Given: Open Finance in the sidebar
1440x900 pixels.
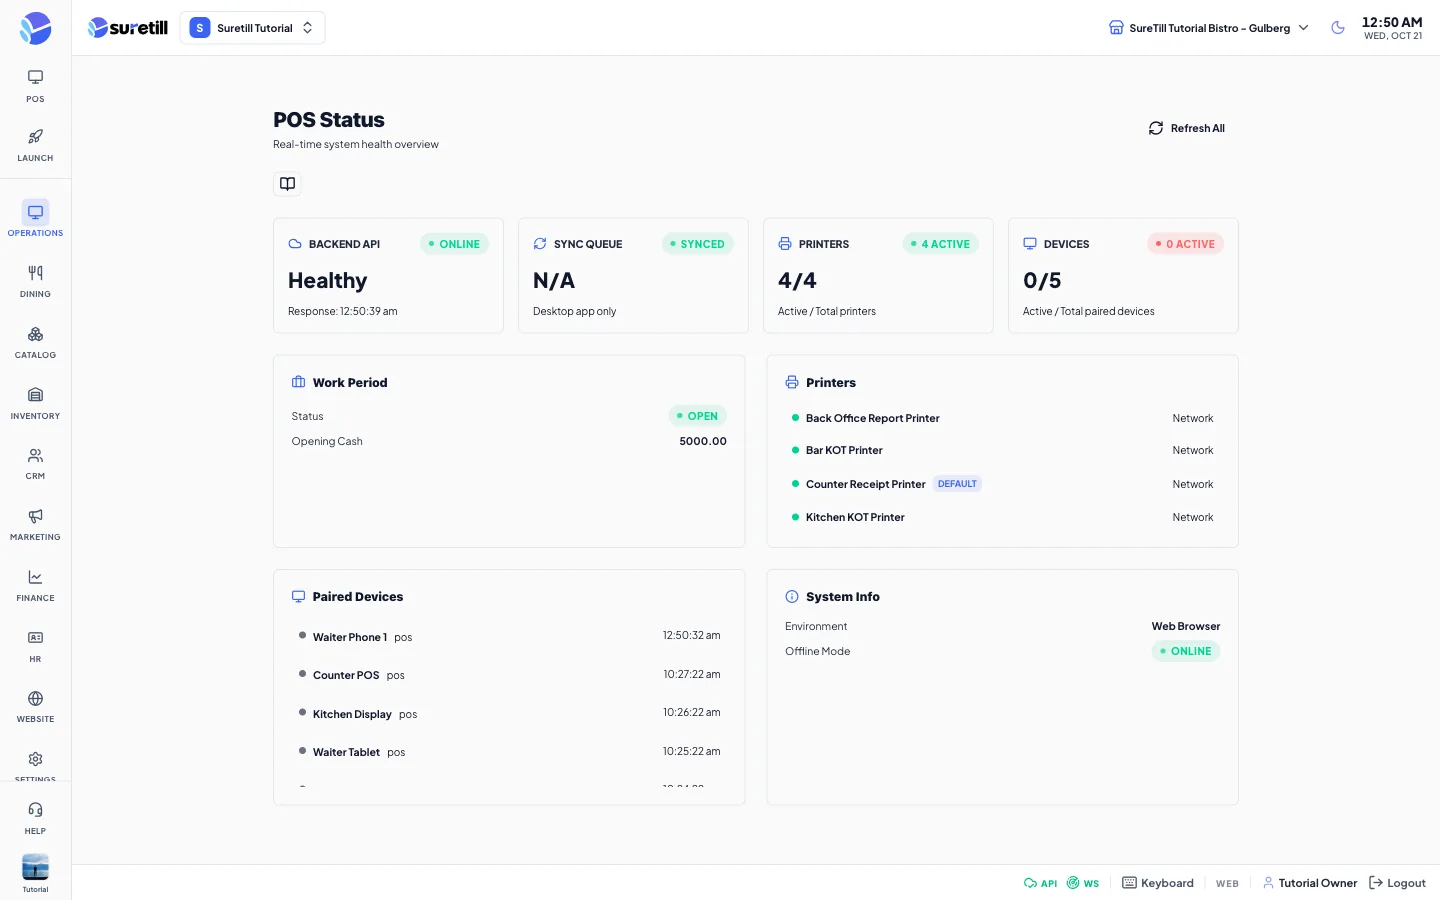Looking at the screenshot, I should 35,585.
